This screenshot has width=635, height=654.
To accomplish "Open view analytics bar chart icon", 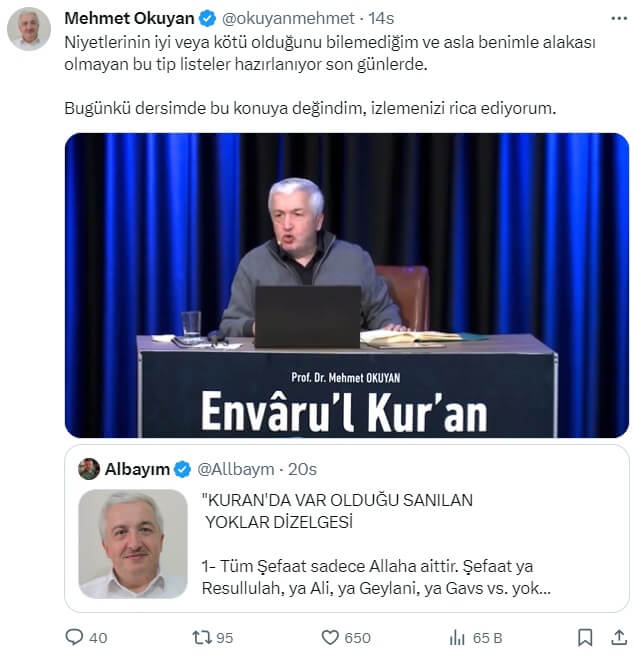I will pos(457,637).
